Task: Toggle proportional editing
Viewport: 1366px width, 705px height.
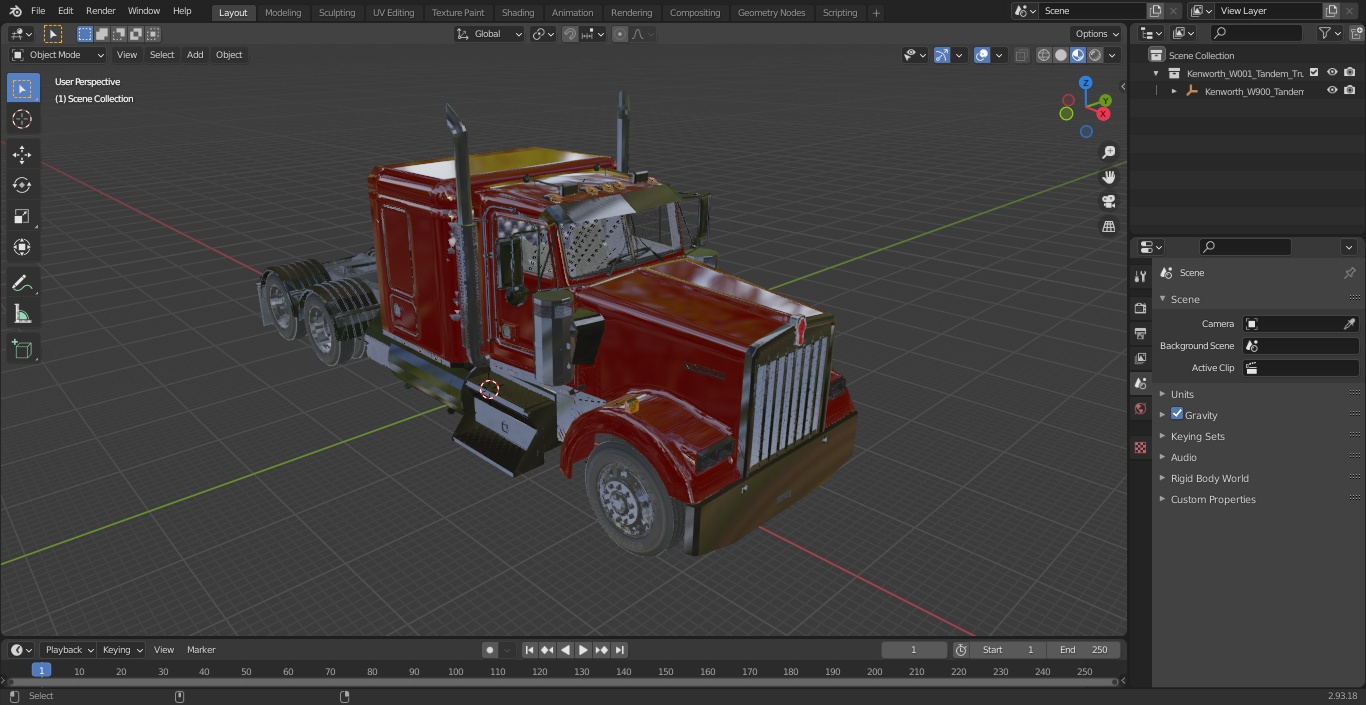Action: click(x=620, y=34)
